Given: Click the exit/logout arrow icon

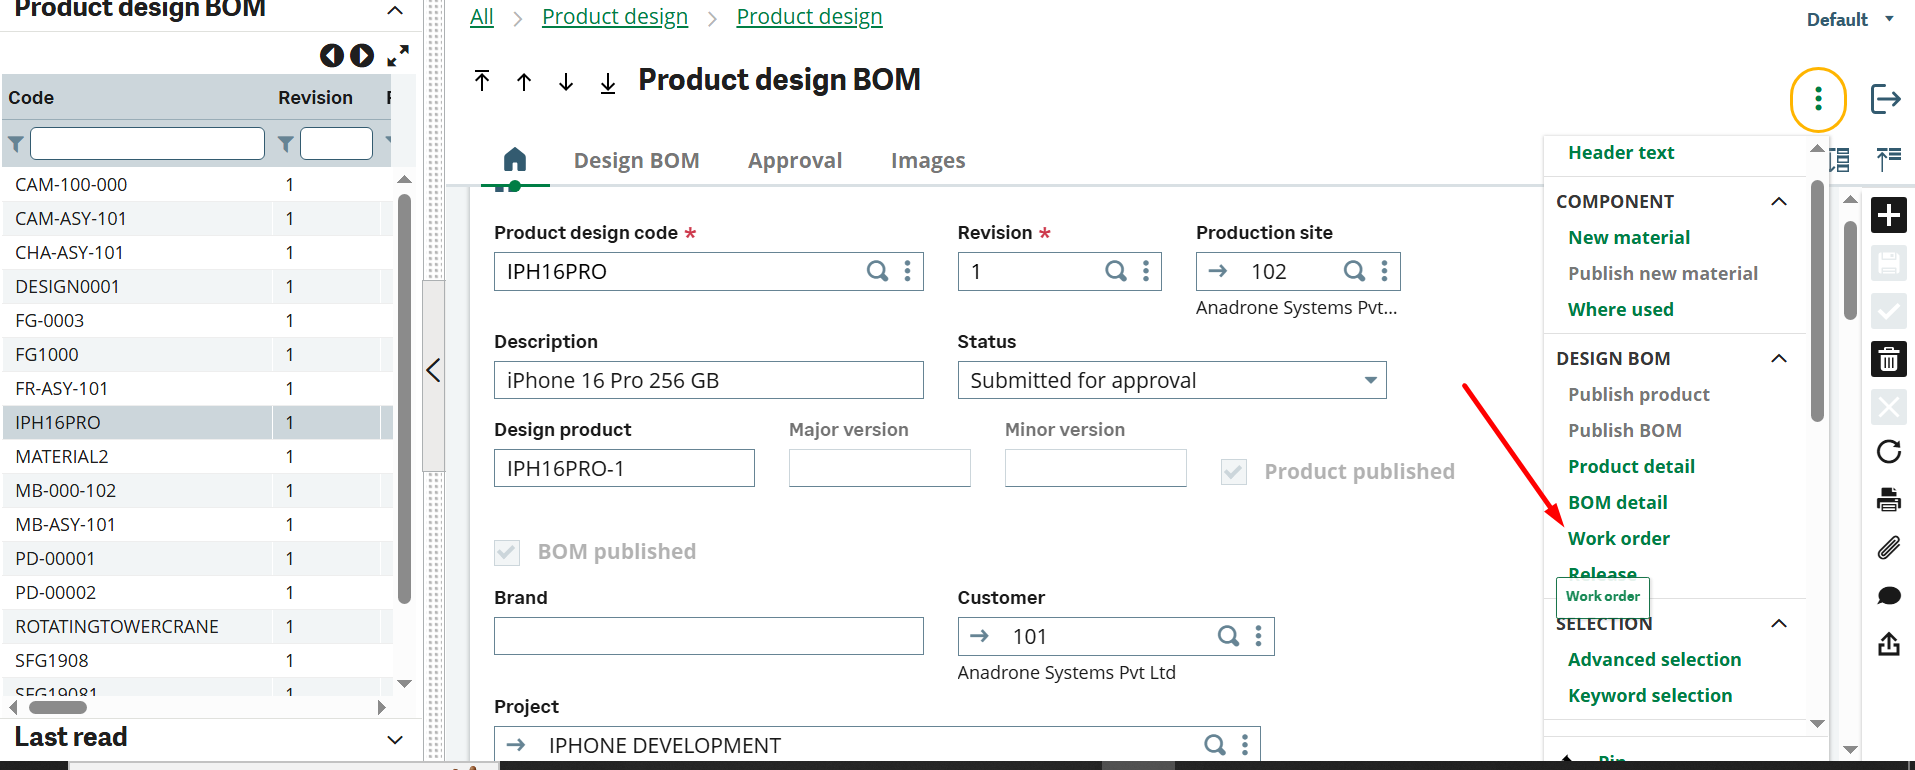Looking at the screenshot, I should click(x=1885, y=99).
